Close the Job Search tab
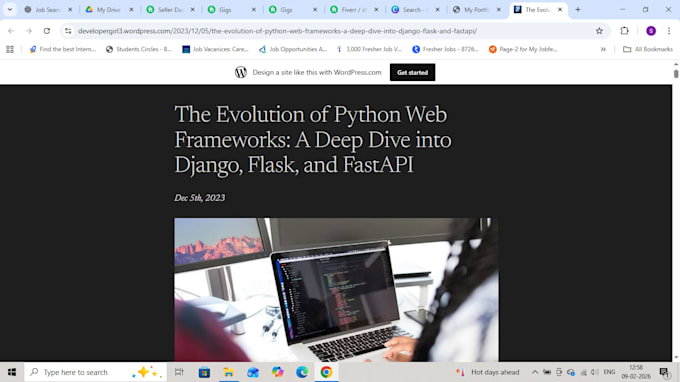Image resolution: width=680 pixels, height=382 pixels. click(x=70, y=10)
